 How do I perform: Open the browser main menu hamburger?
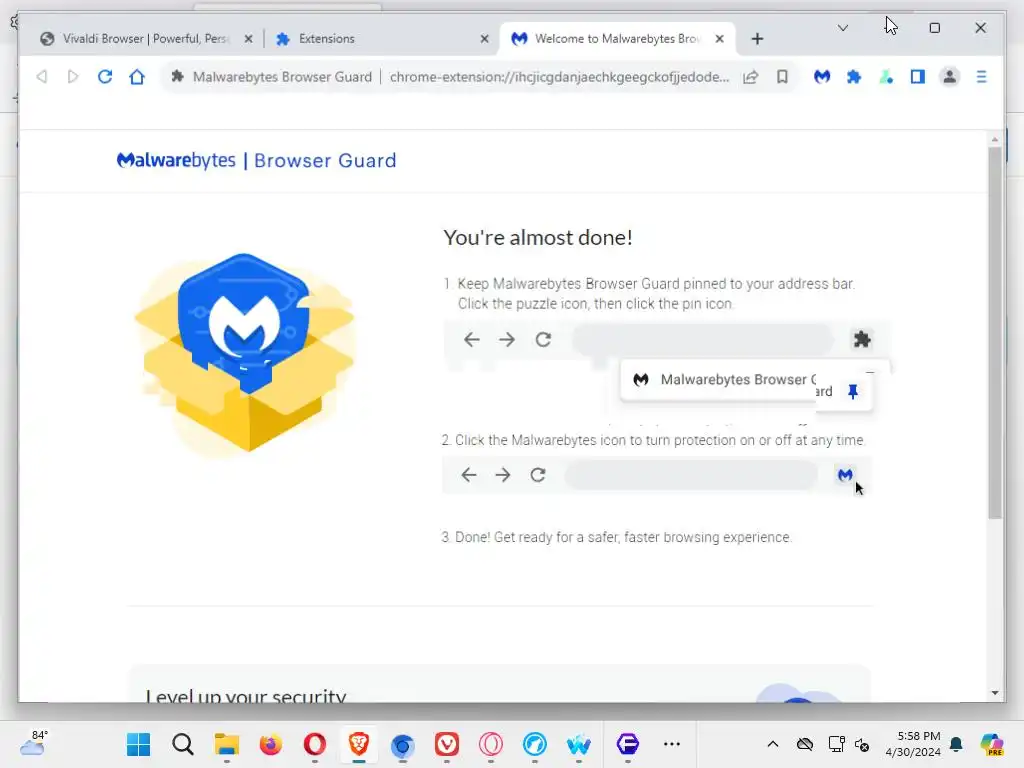point(981,77)
